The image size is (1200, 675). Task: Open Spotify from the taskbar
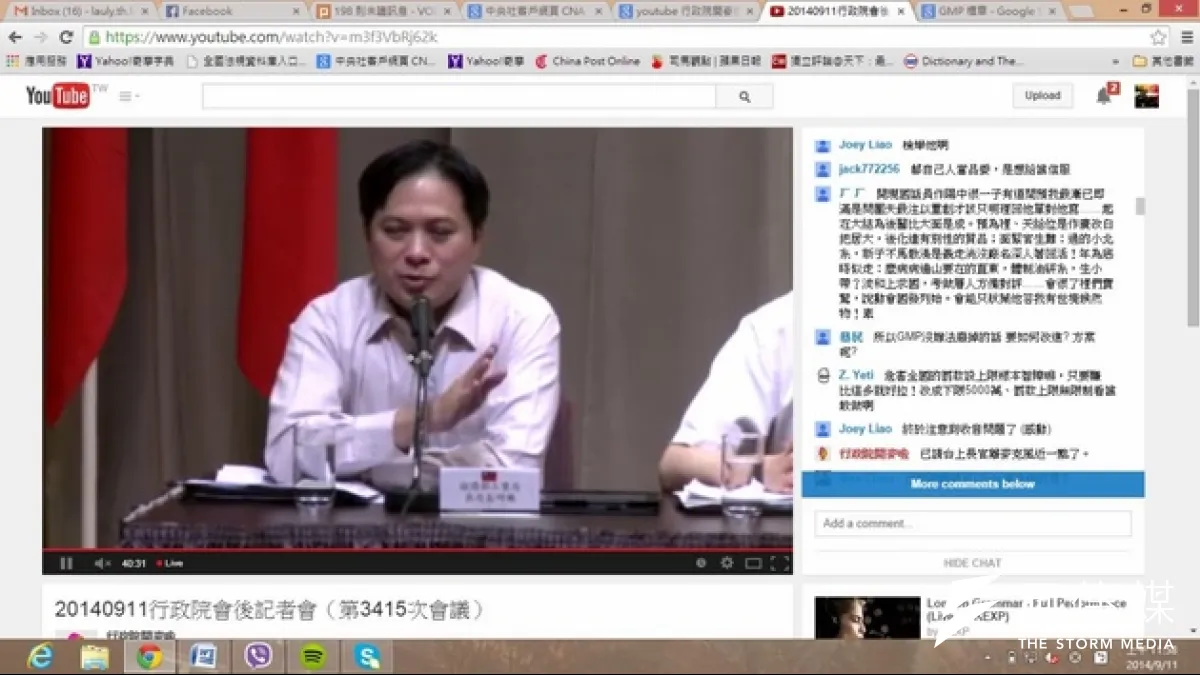[x=313, y=656]
